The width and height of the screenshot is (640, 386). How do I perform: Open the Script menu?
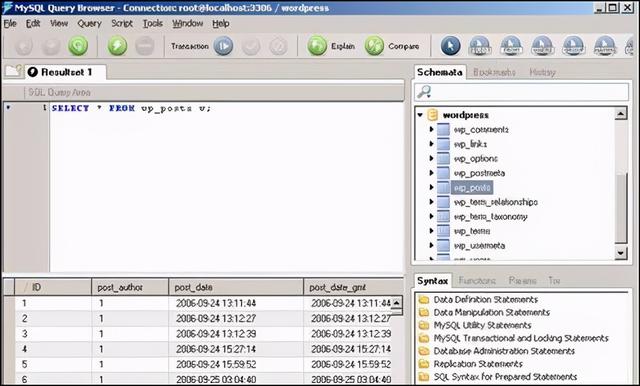coord(122,24)
